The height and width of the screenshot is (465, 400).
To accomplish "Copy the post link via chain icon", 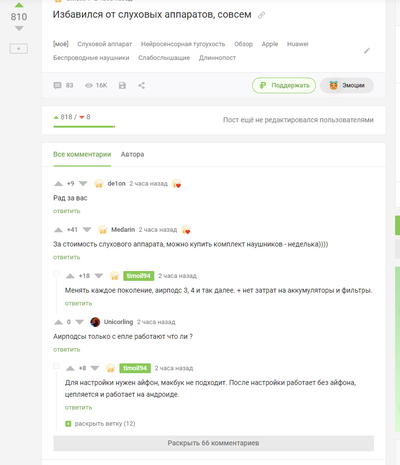I will (262, 15).
